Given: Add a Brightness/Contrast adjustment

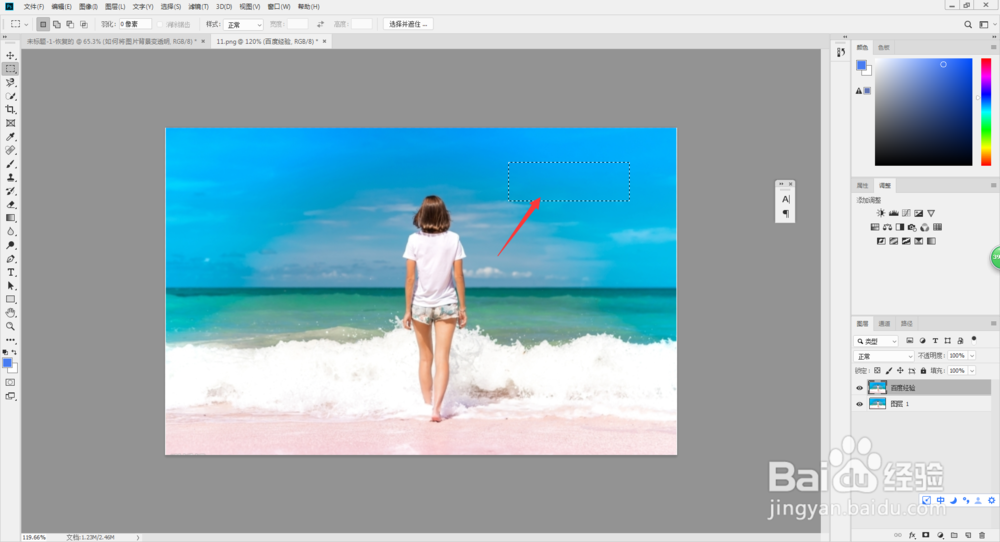Looking at the screenshot, I should 881,213.
